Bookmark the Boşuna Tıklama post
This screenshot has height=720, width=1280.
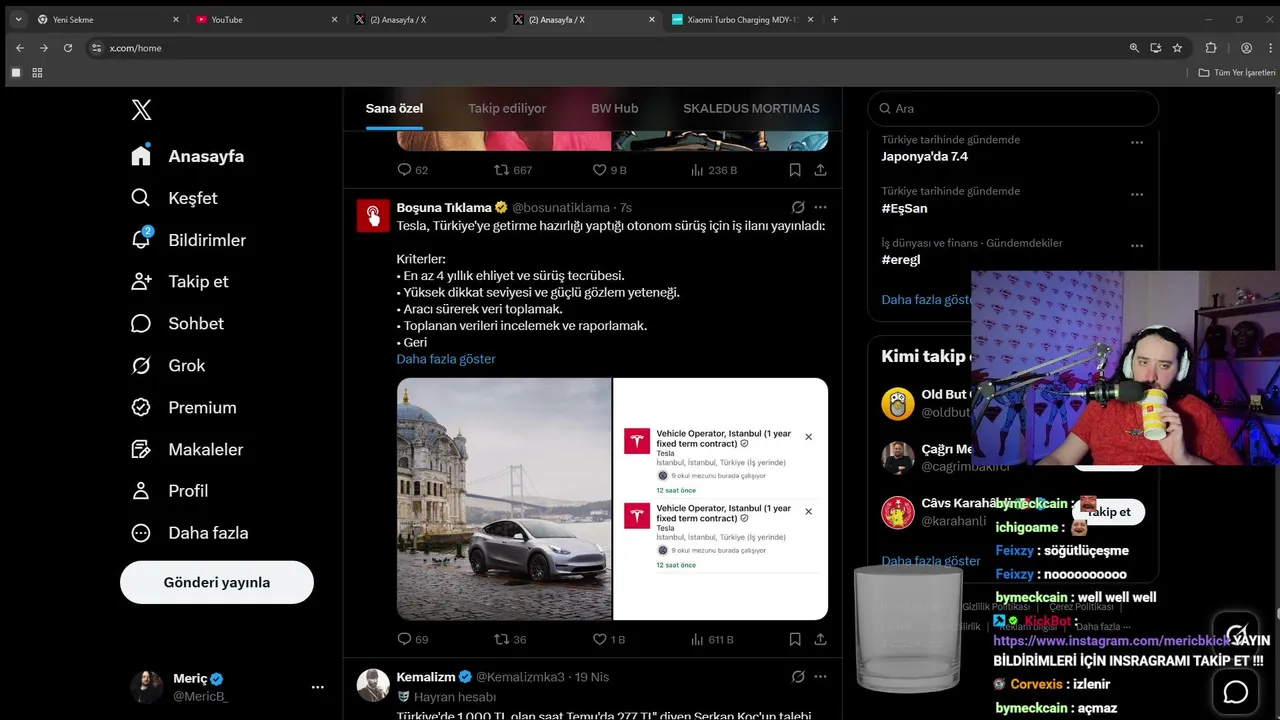point(795,639)
